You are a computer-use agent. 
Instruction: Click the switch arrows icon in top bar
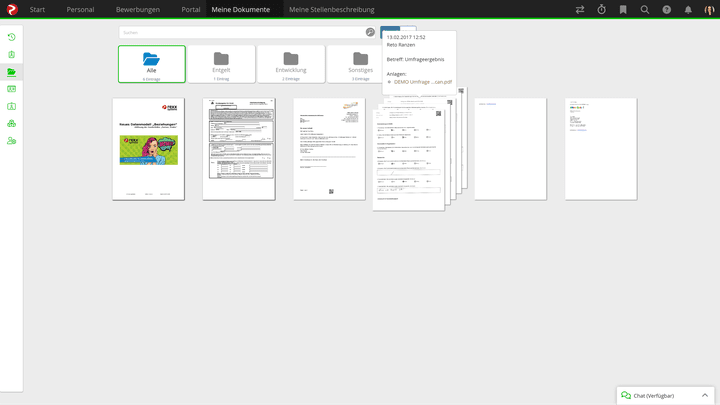[579, 10]
